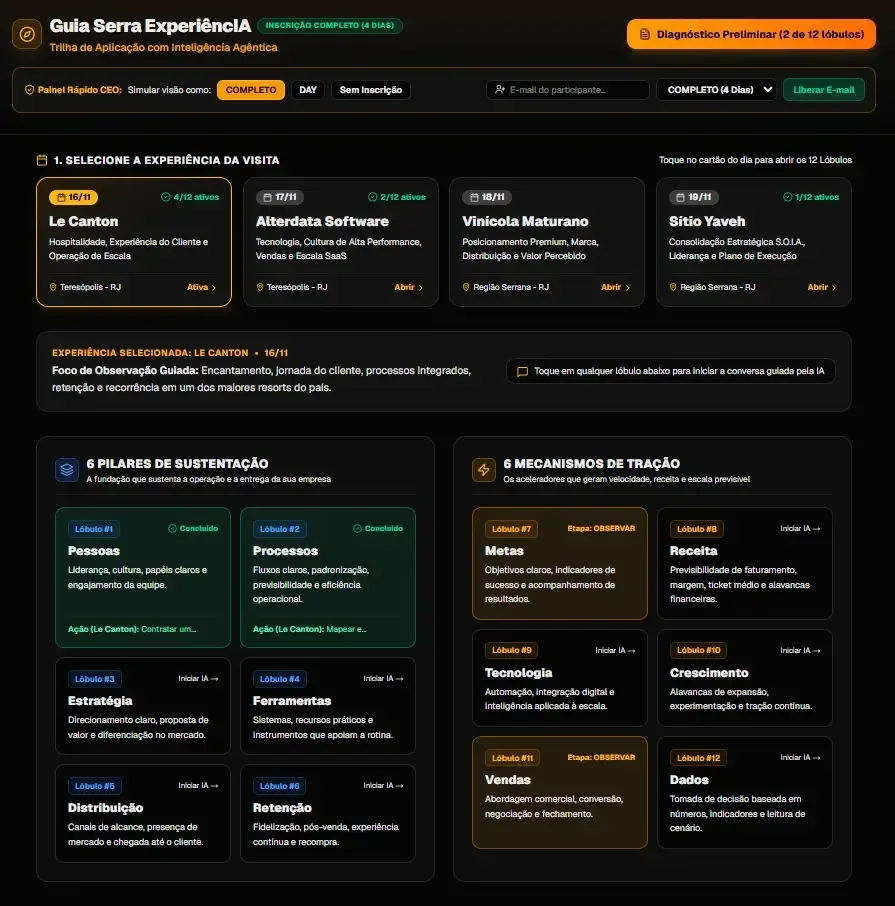Click Abrir on Vinícola Maturano card
Image resolution: width=895 pixels, height=906 pixels.
tap(615, 287)
